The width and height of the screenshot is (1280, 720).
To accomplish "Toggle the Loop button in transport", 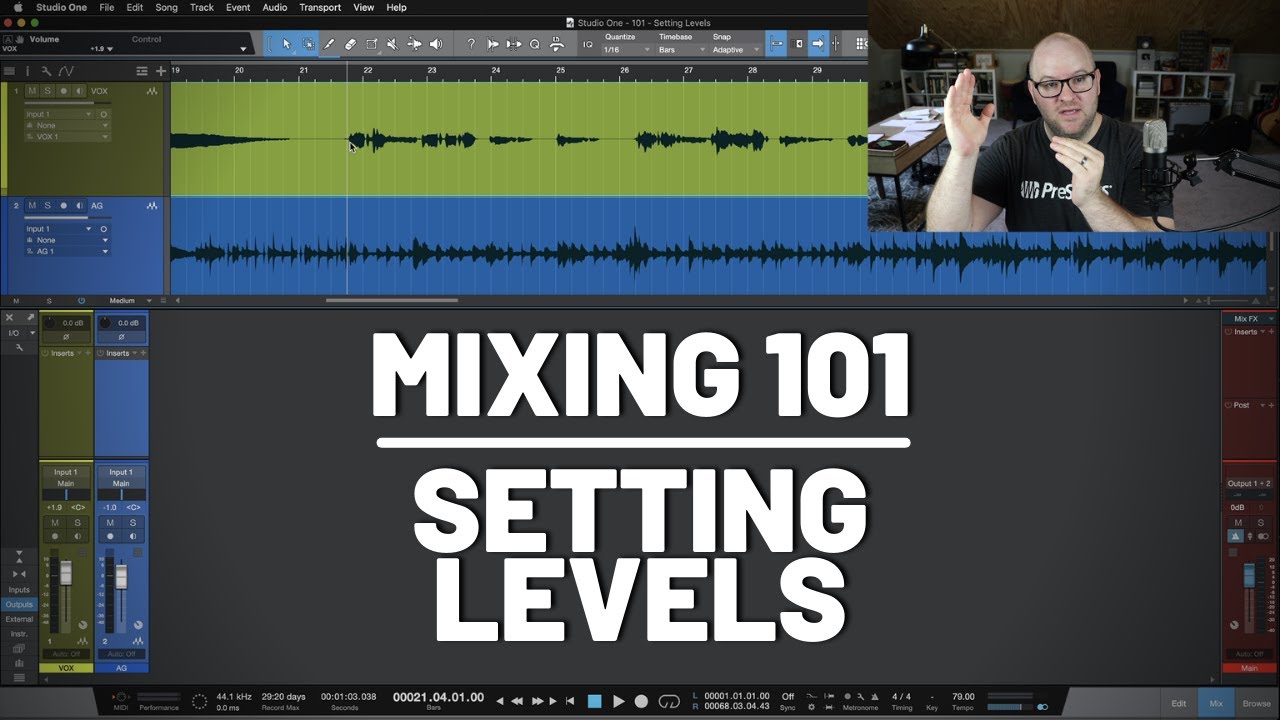I will point(669,701).
